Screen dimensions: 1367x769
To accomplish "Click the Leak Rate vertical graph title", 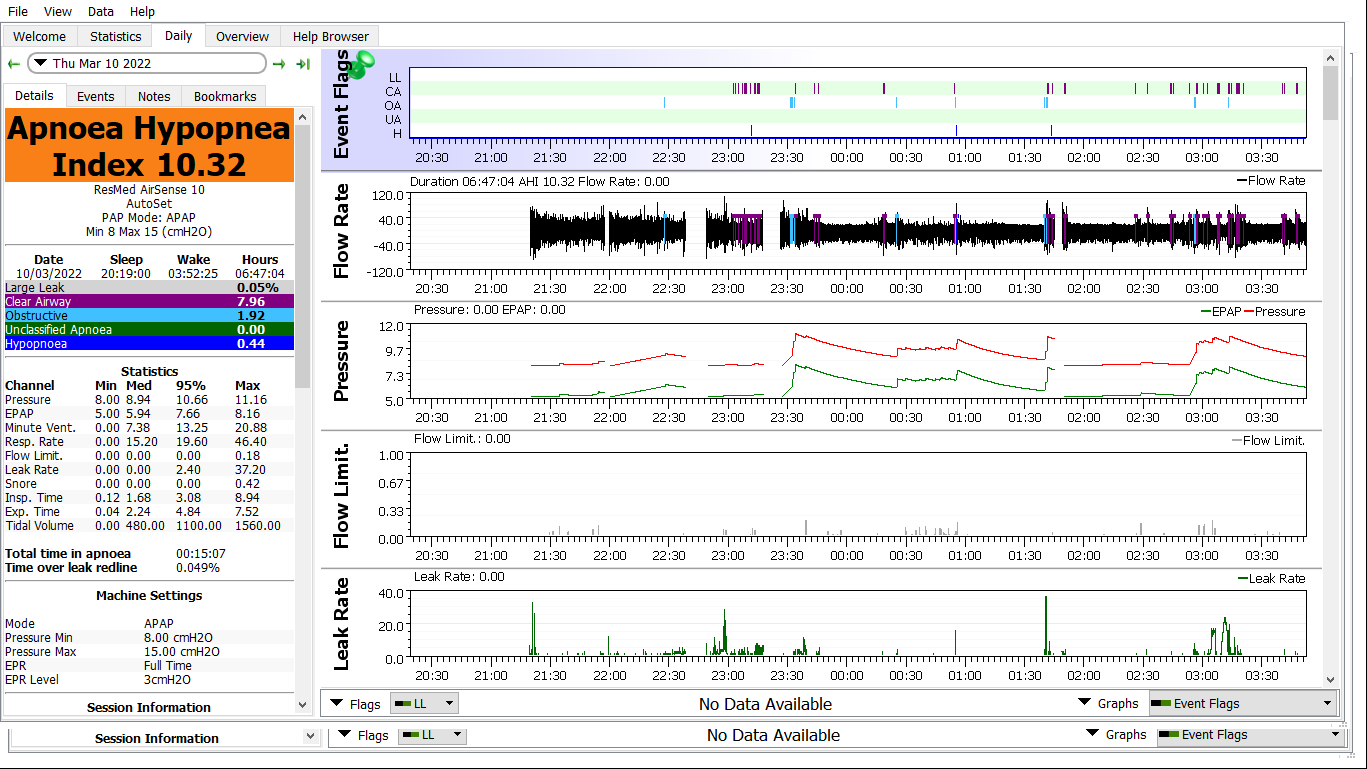I will pos(342,625).
